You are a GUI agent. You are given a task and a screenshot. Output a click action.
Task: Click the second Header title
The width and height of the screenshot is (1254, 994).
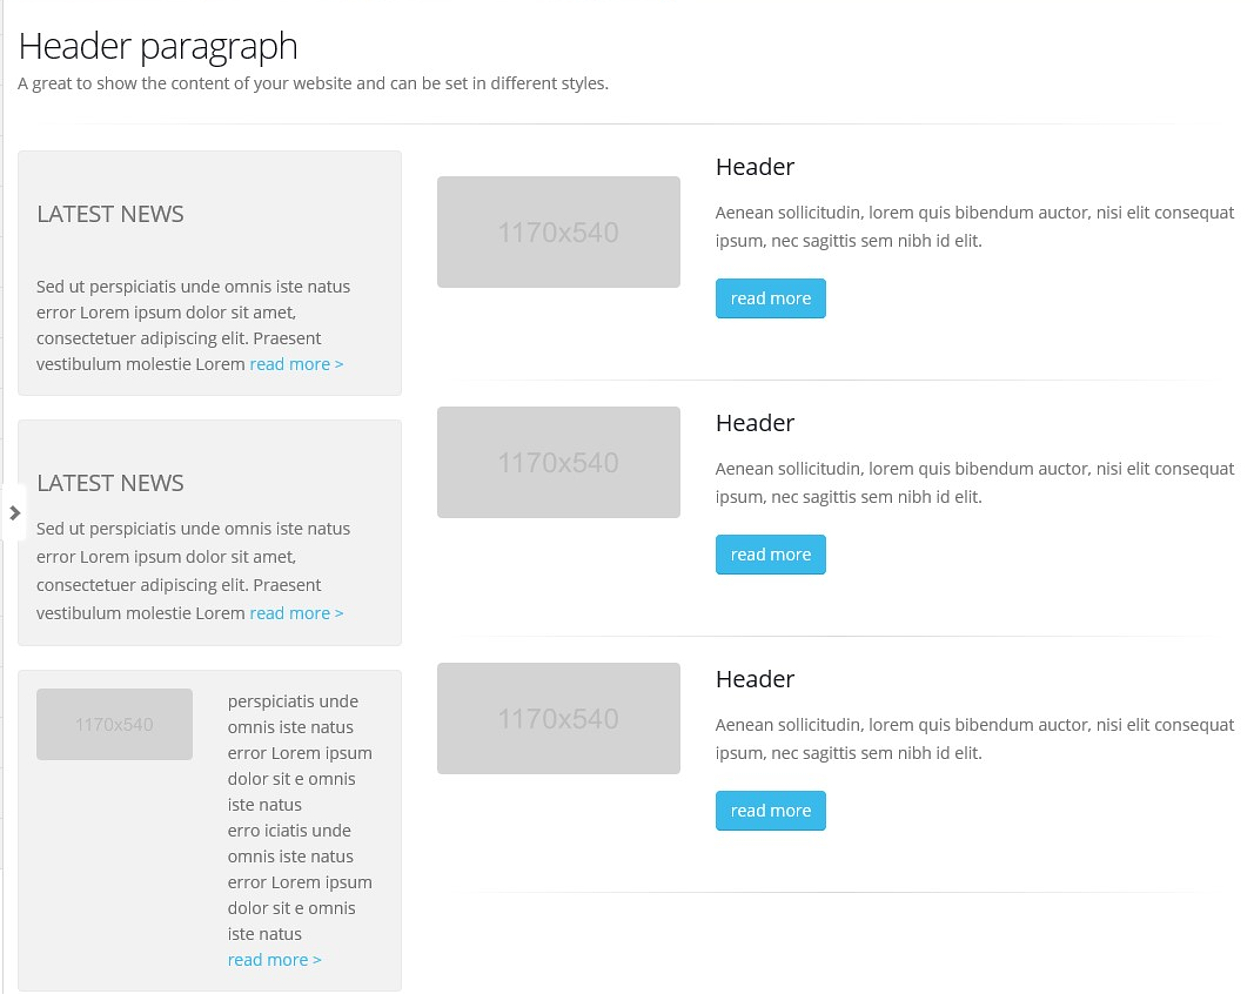tap(755, 423)
